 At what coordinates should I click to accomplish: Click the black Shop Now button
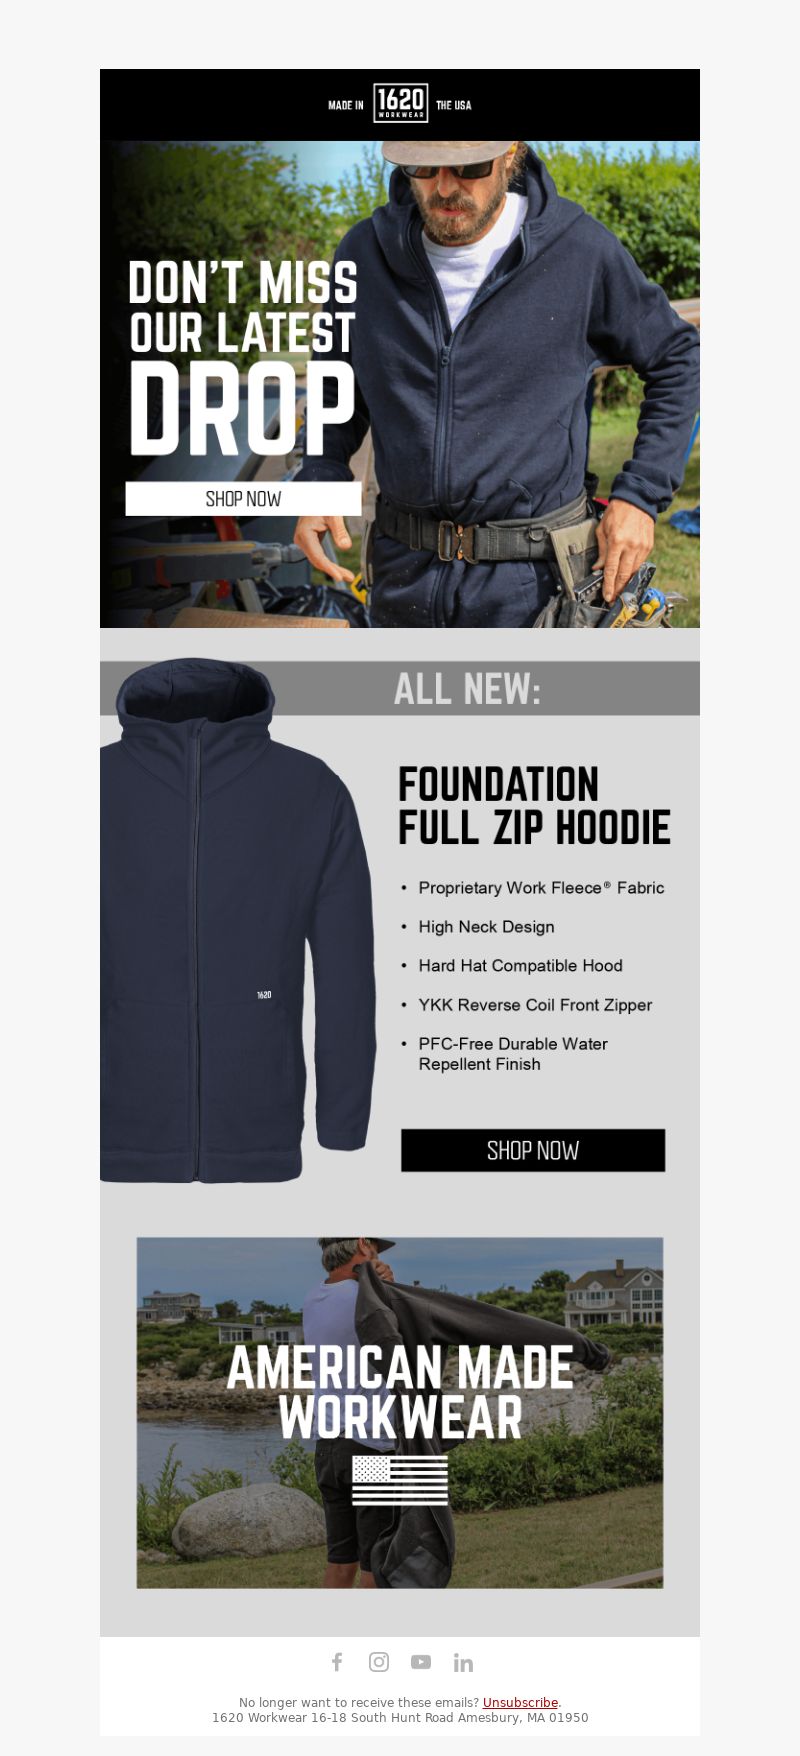(533, 1150)
